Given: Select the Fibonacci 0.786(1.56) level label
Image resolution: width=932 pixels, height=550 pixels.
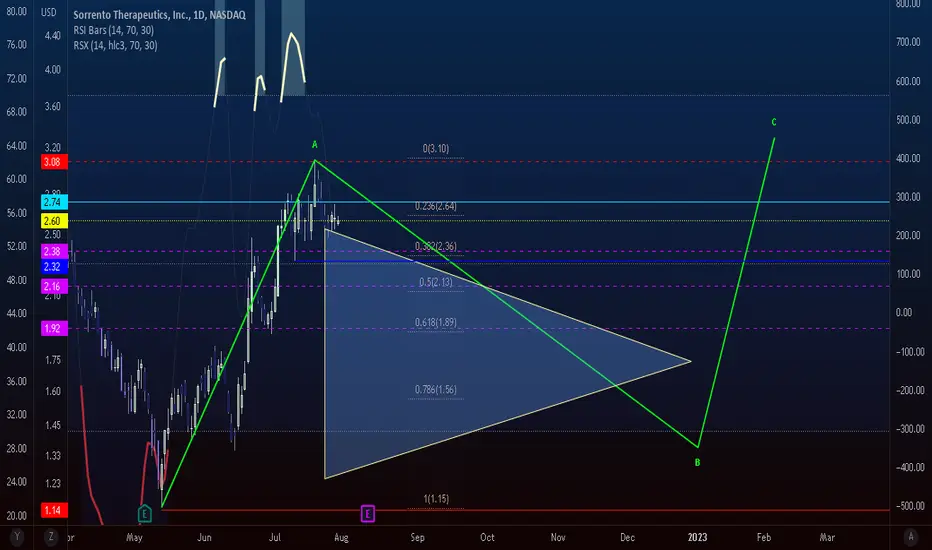Looking at the screenshot, I should [436, 390].
